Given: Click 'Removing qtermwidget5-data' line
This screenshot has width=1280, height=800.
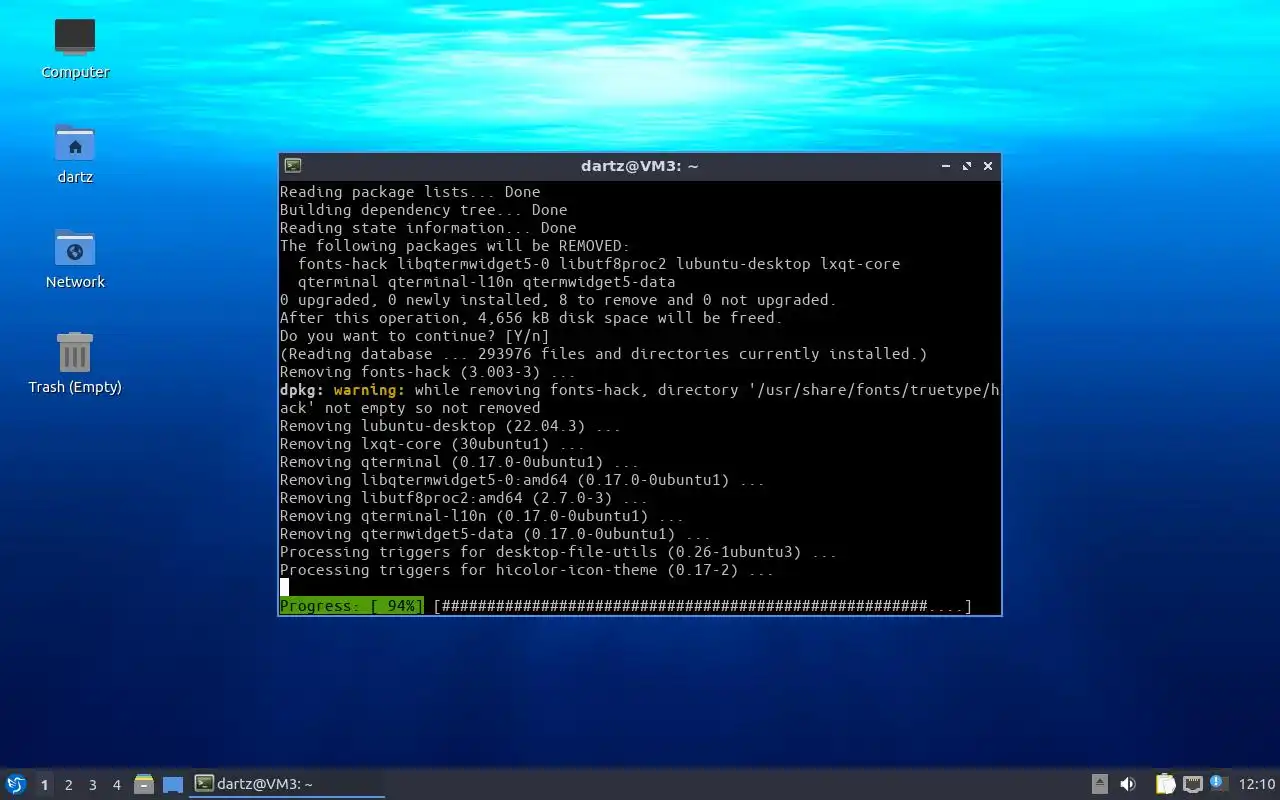Looking at the screenshot, I should [x=495, y=534].
